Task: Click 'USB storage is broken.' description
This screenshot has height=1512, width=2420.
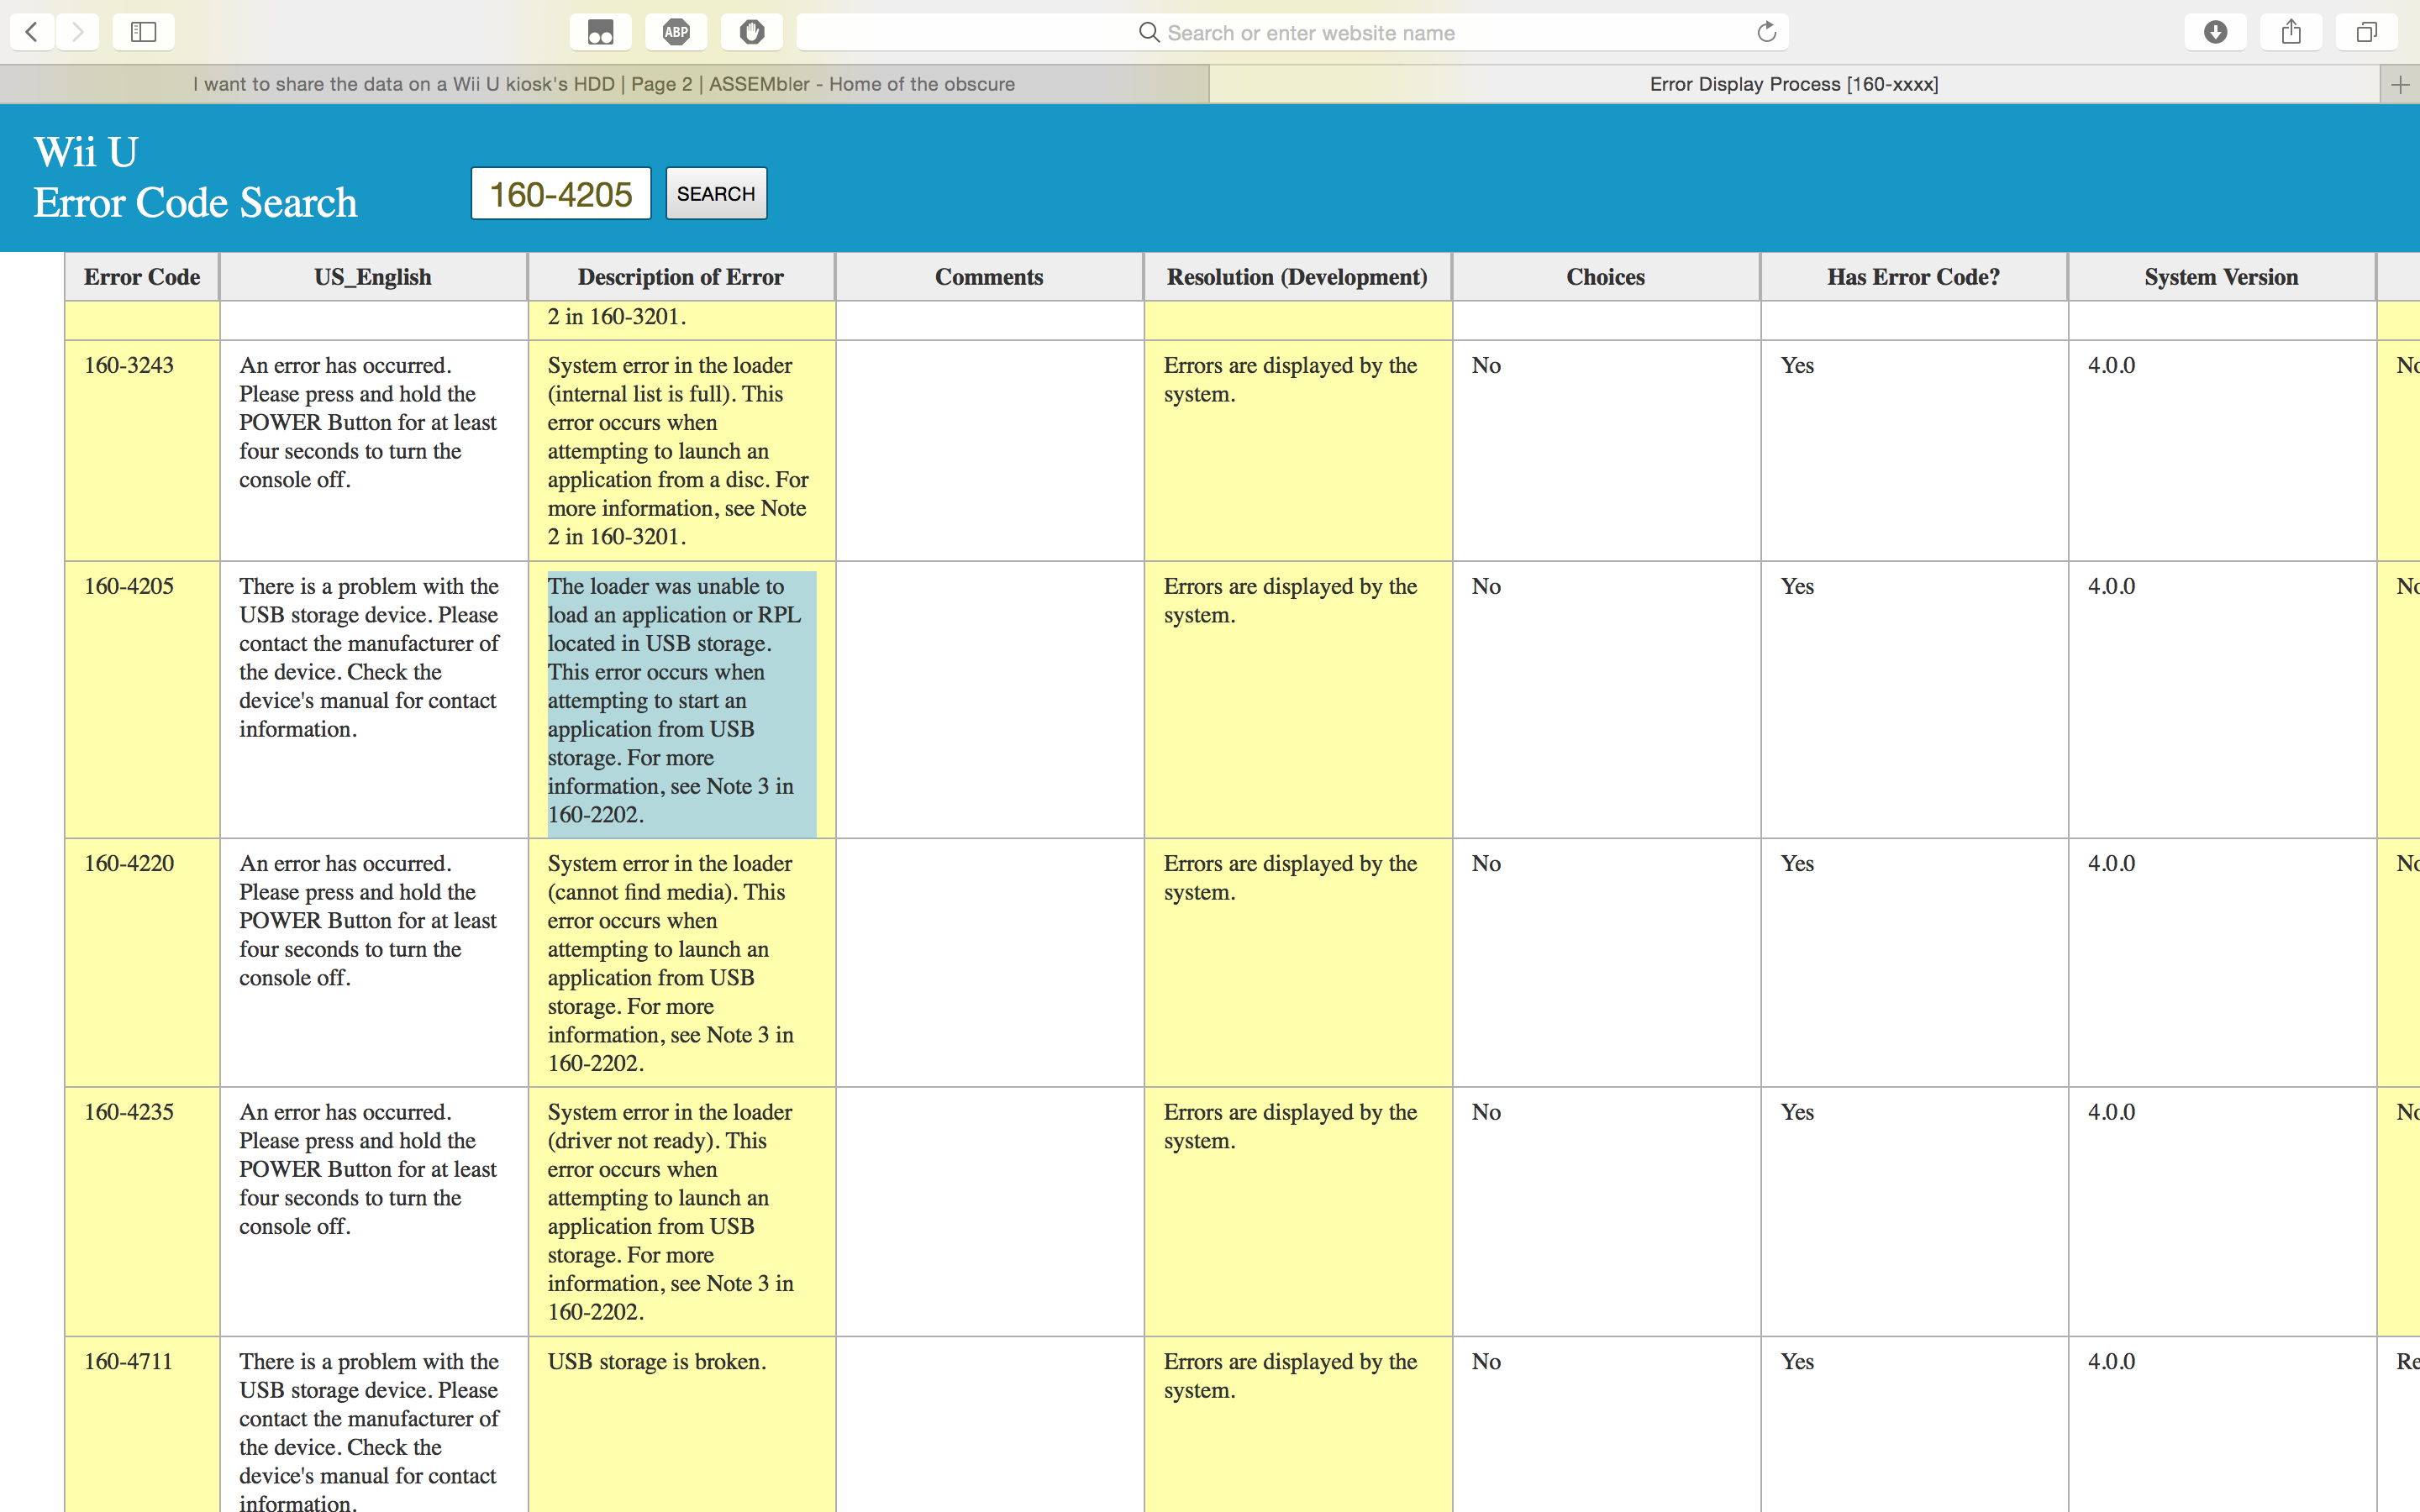Action: [x=657, y=1362]
